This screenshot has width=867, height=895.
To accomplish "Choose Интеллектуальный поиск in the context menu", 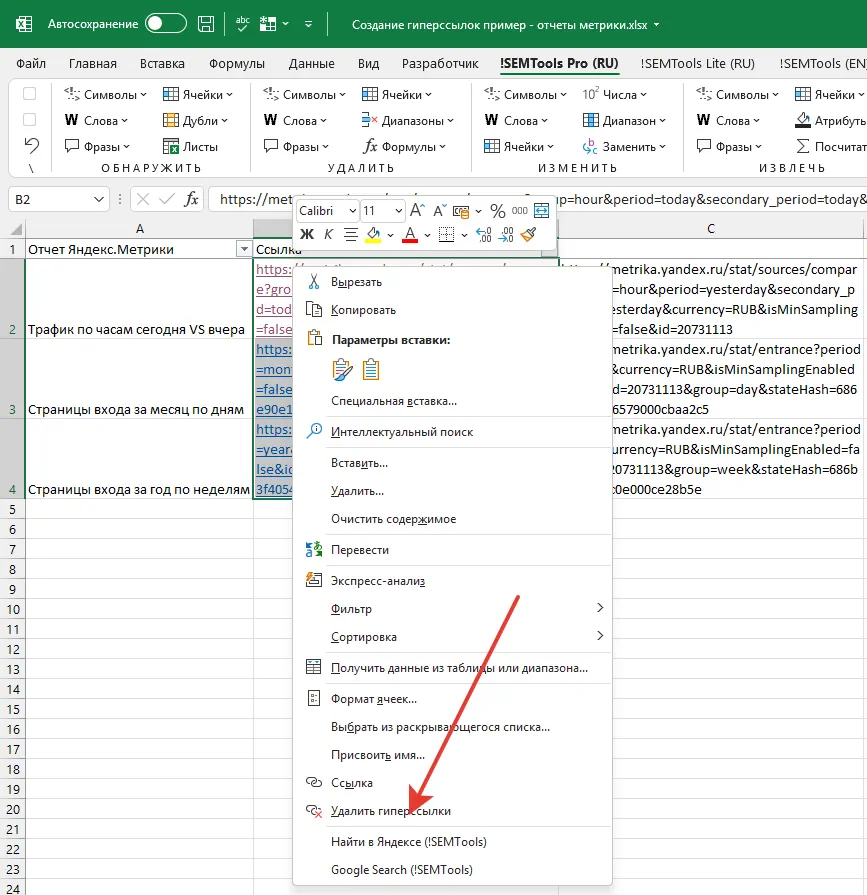I will [x=452, y=432].
